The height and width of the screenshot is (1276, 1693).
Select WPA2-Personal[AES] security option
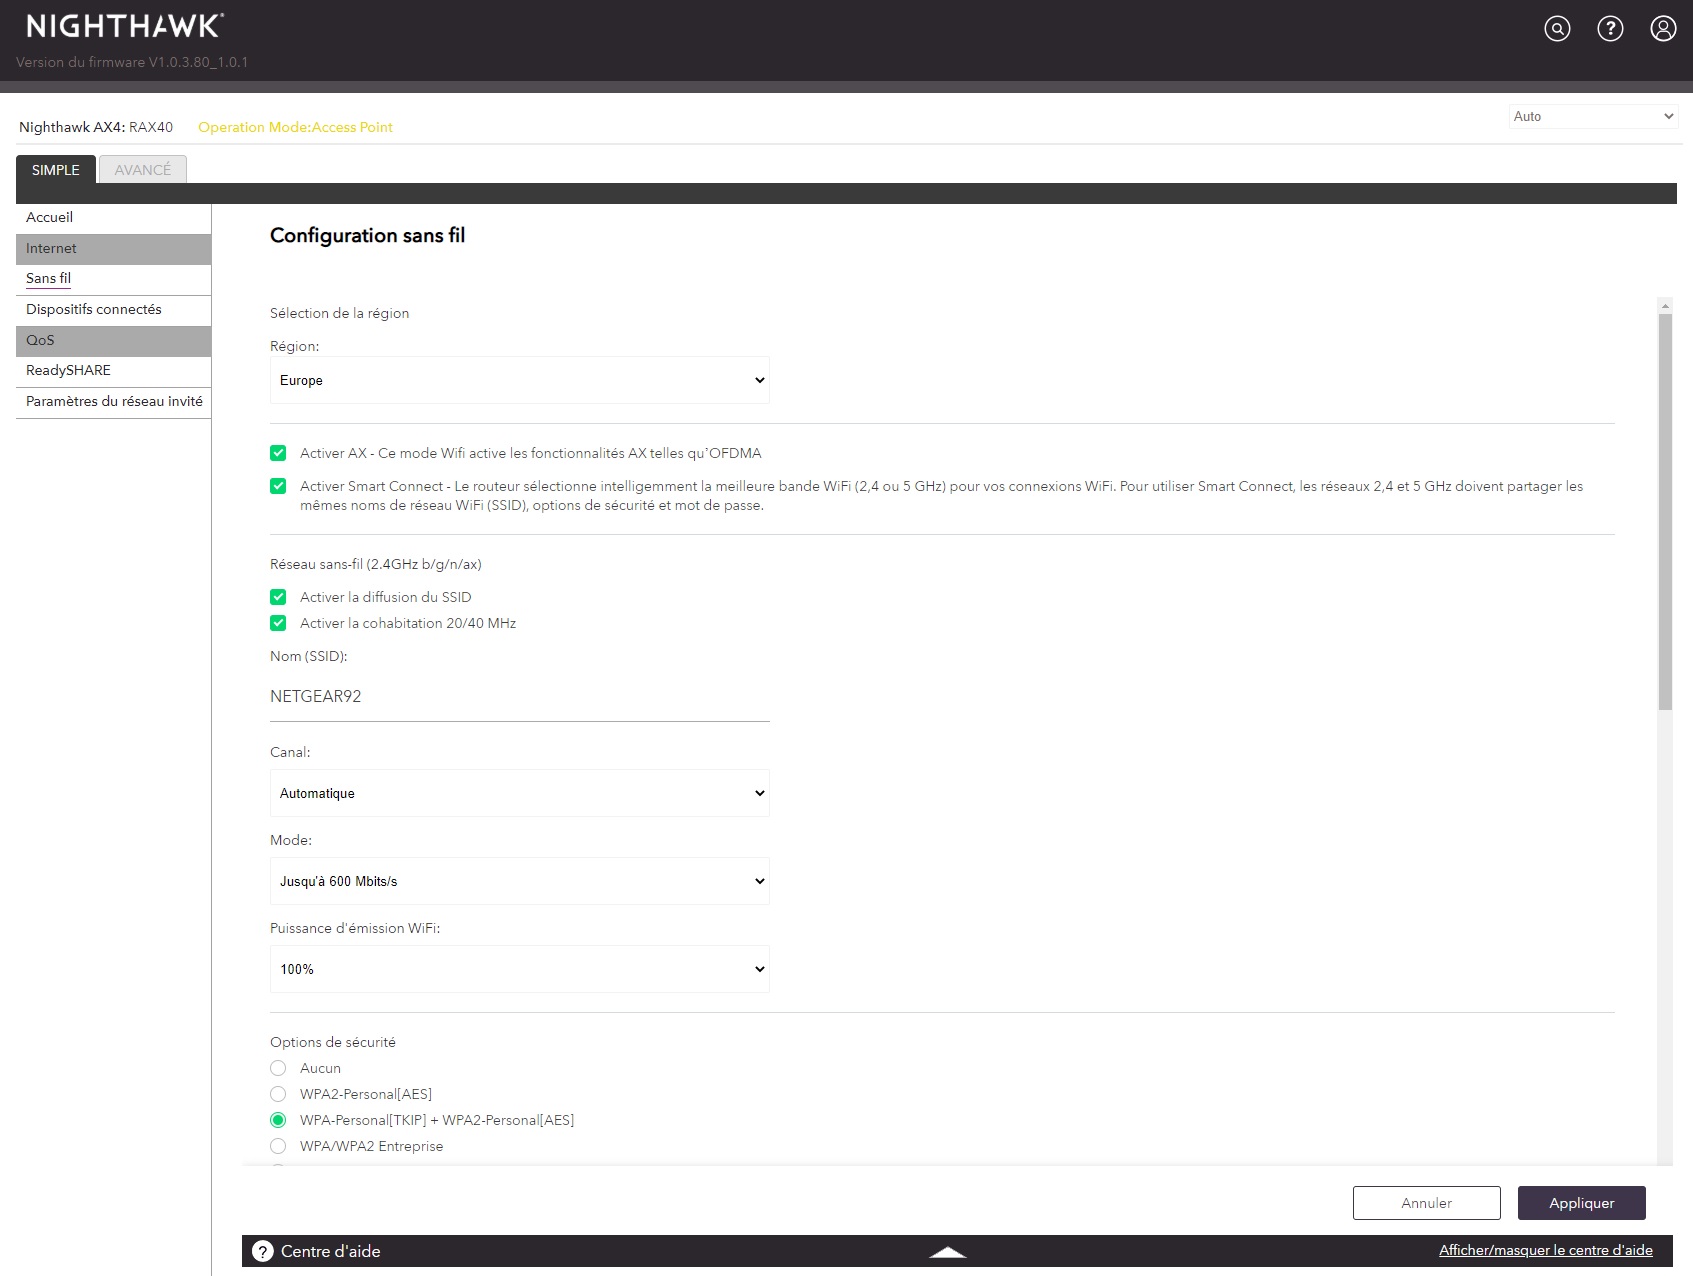(x=278, y=1094)
